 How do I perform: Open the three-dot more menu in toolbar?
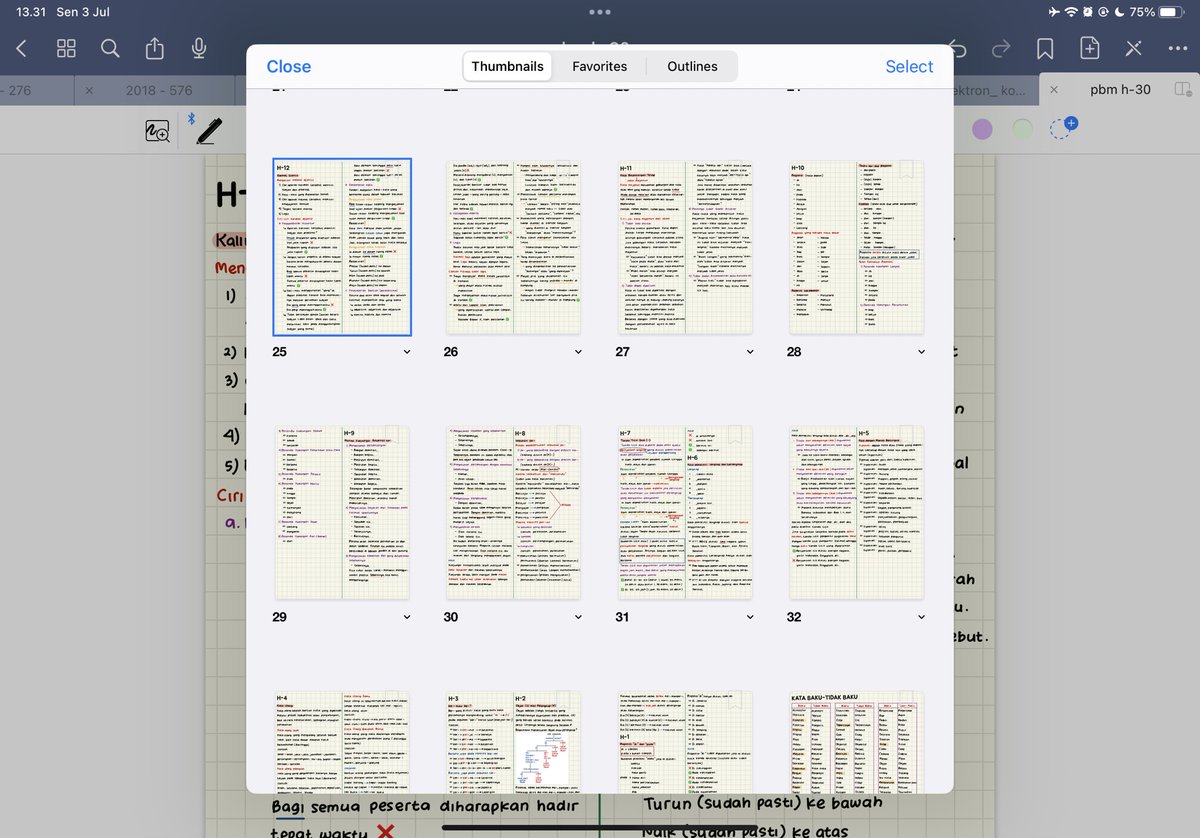coord(1177,48)
